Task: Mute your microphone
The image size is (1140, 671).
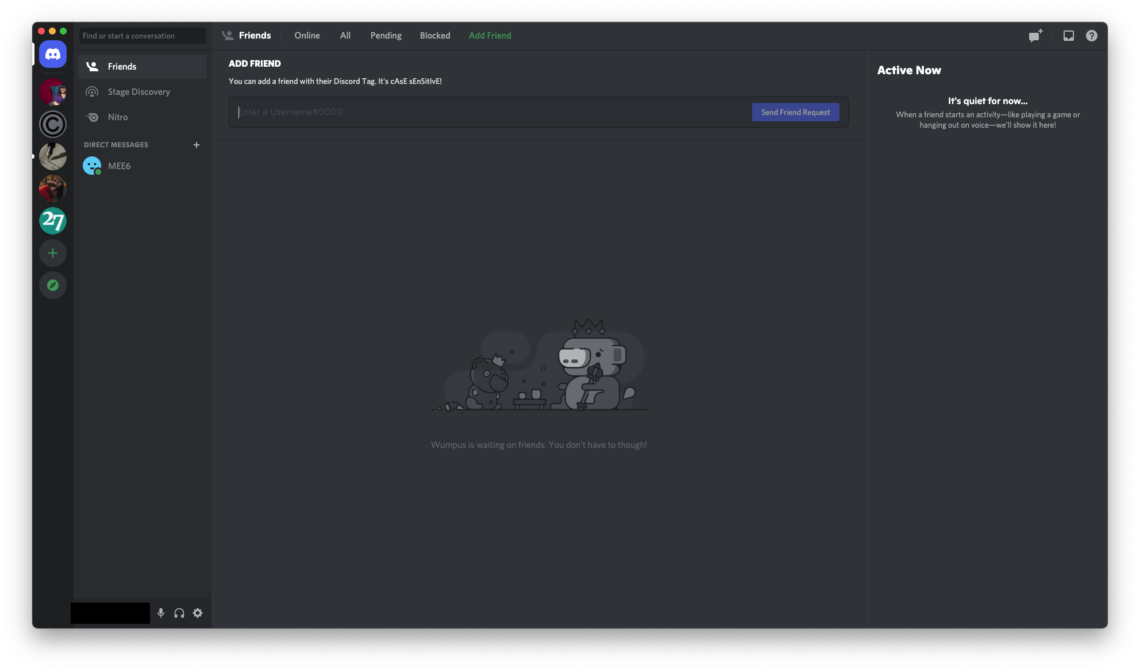Action: (x=160, y=613)
